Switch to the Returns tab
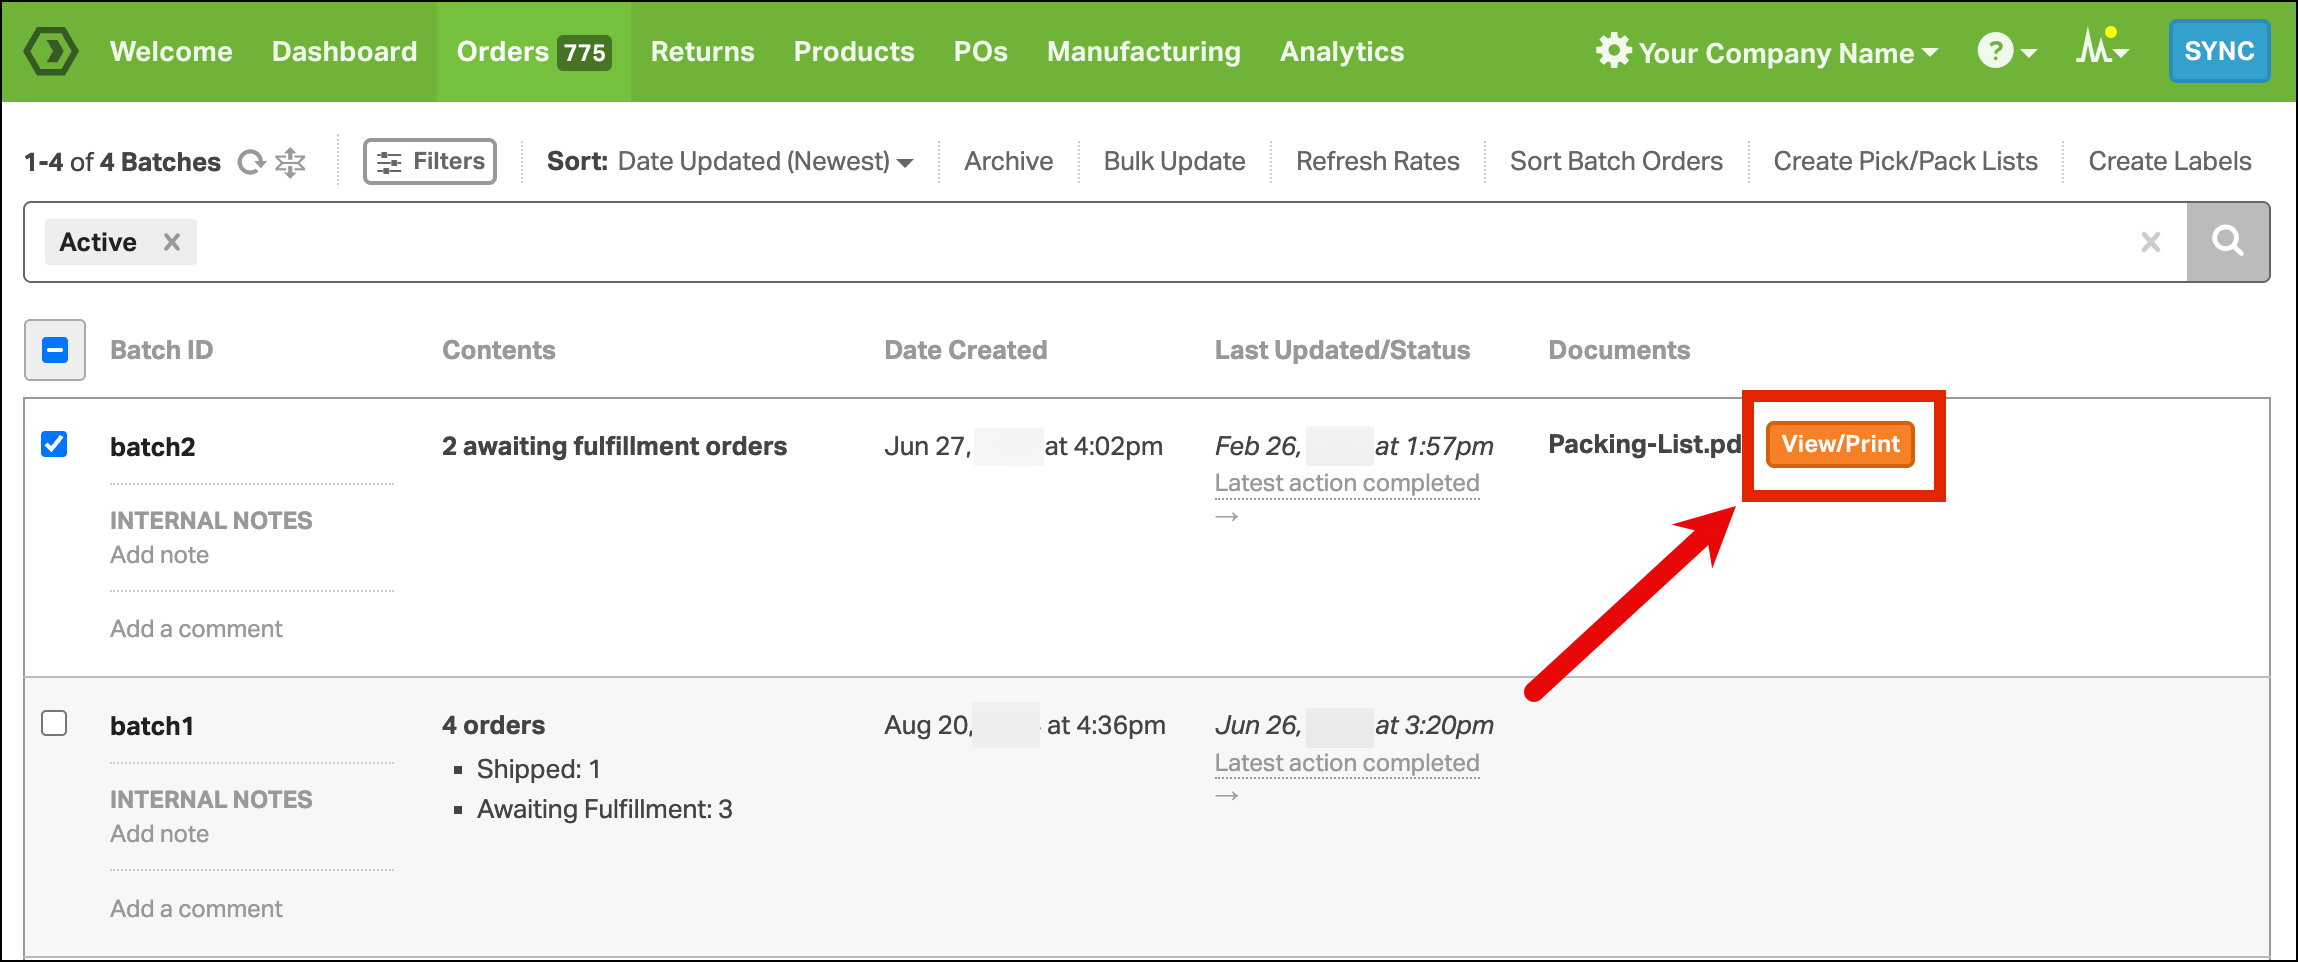The width and height of the screenshot is (2298, 962). (x=702, y=51)
